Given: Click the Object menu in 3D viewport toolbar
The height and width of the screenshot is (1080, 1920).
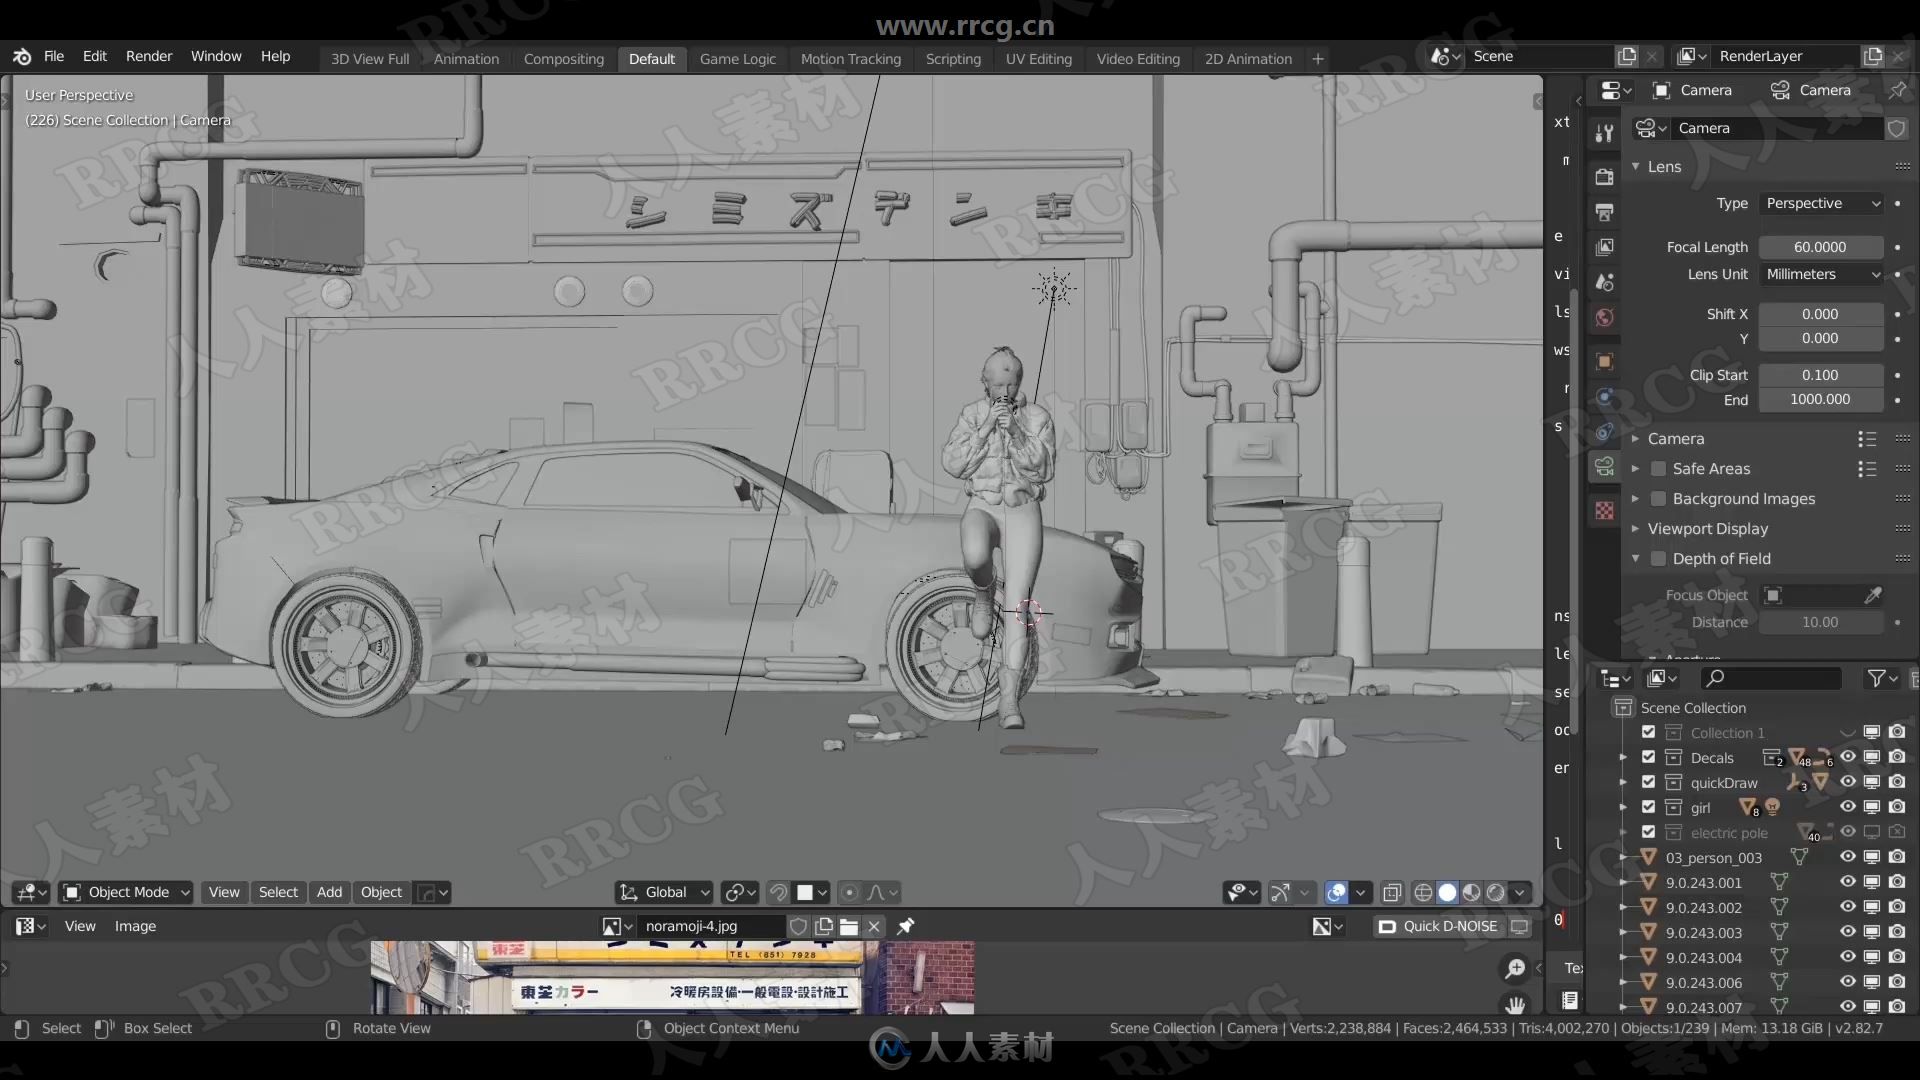Looking at the screenshot, I should pos(382,891).
